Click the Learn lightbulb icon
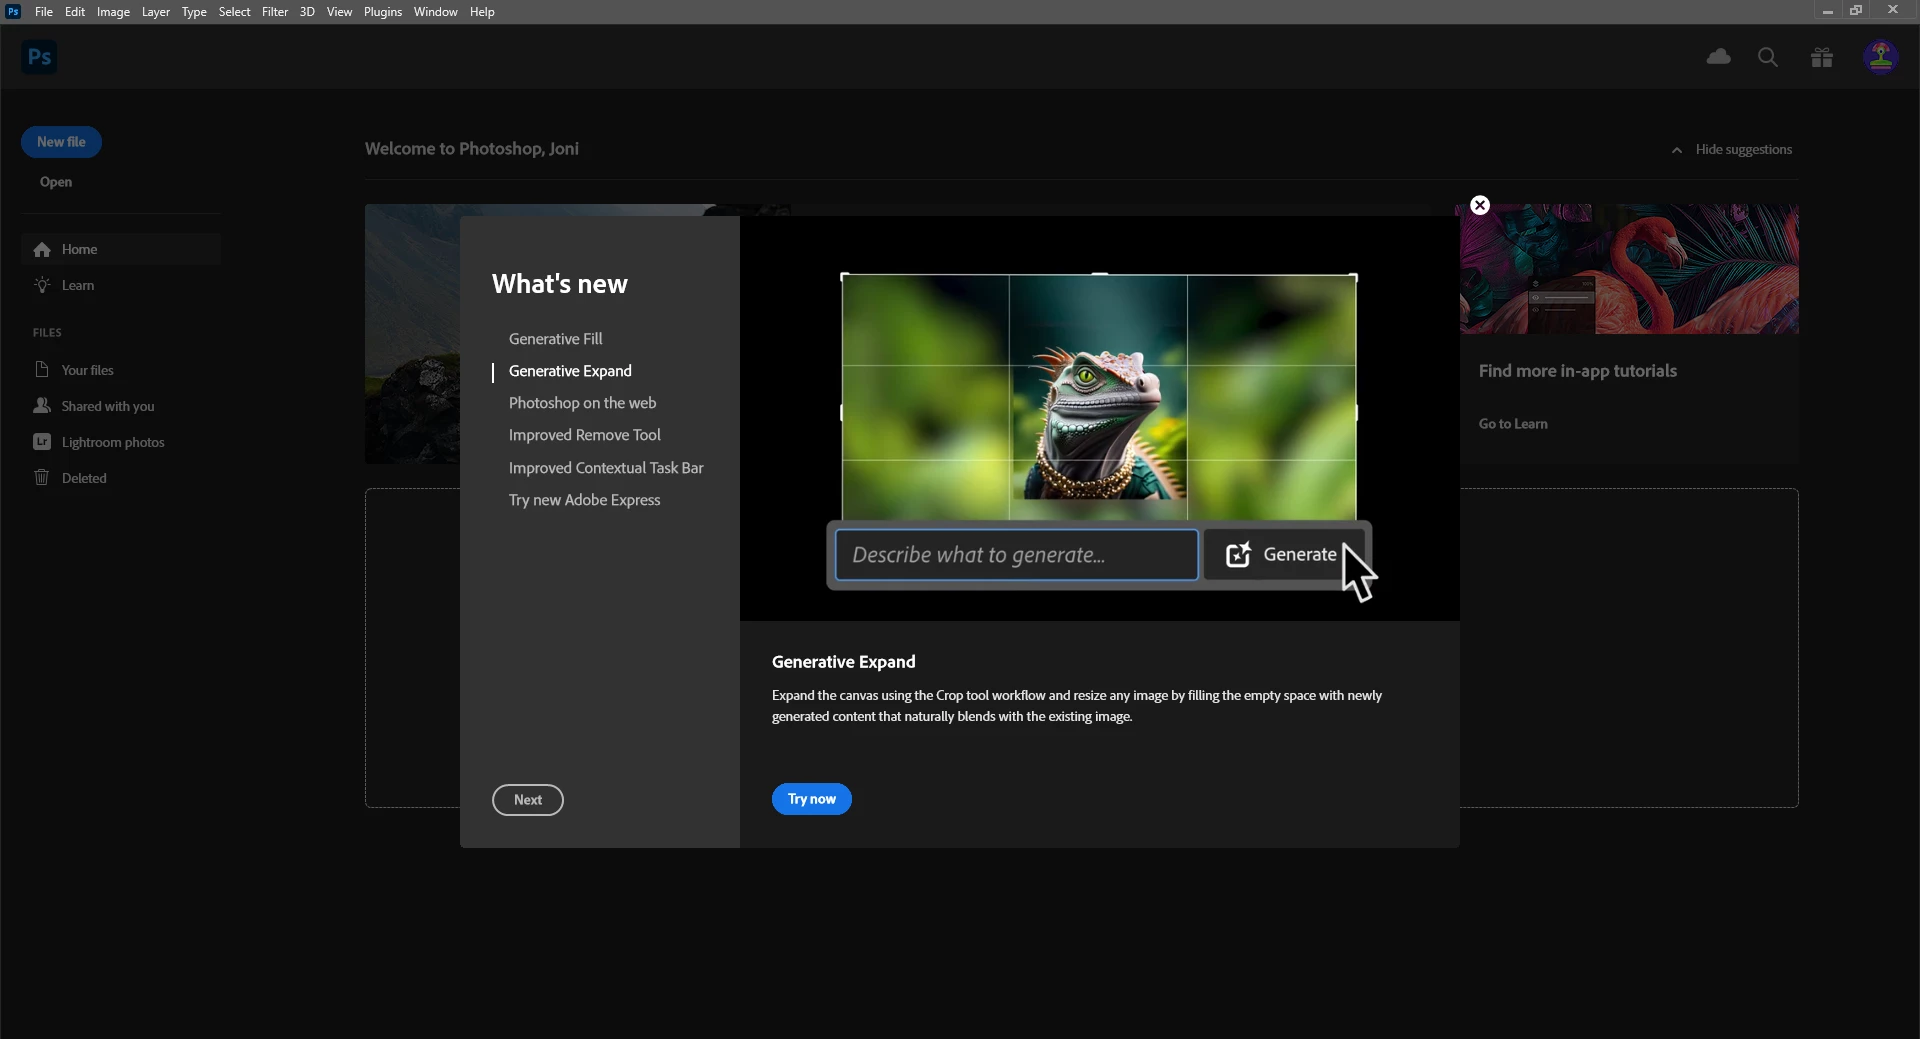 pos(42,285)
